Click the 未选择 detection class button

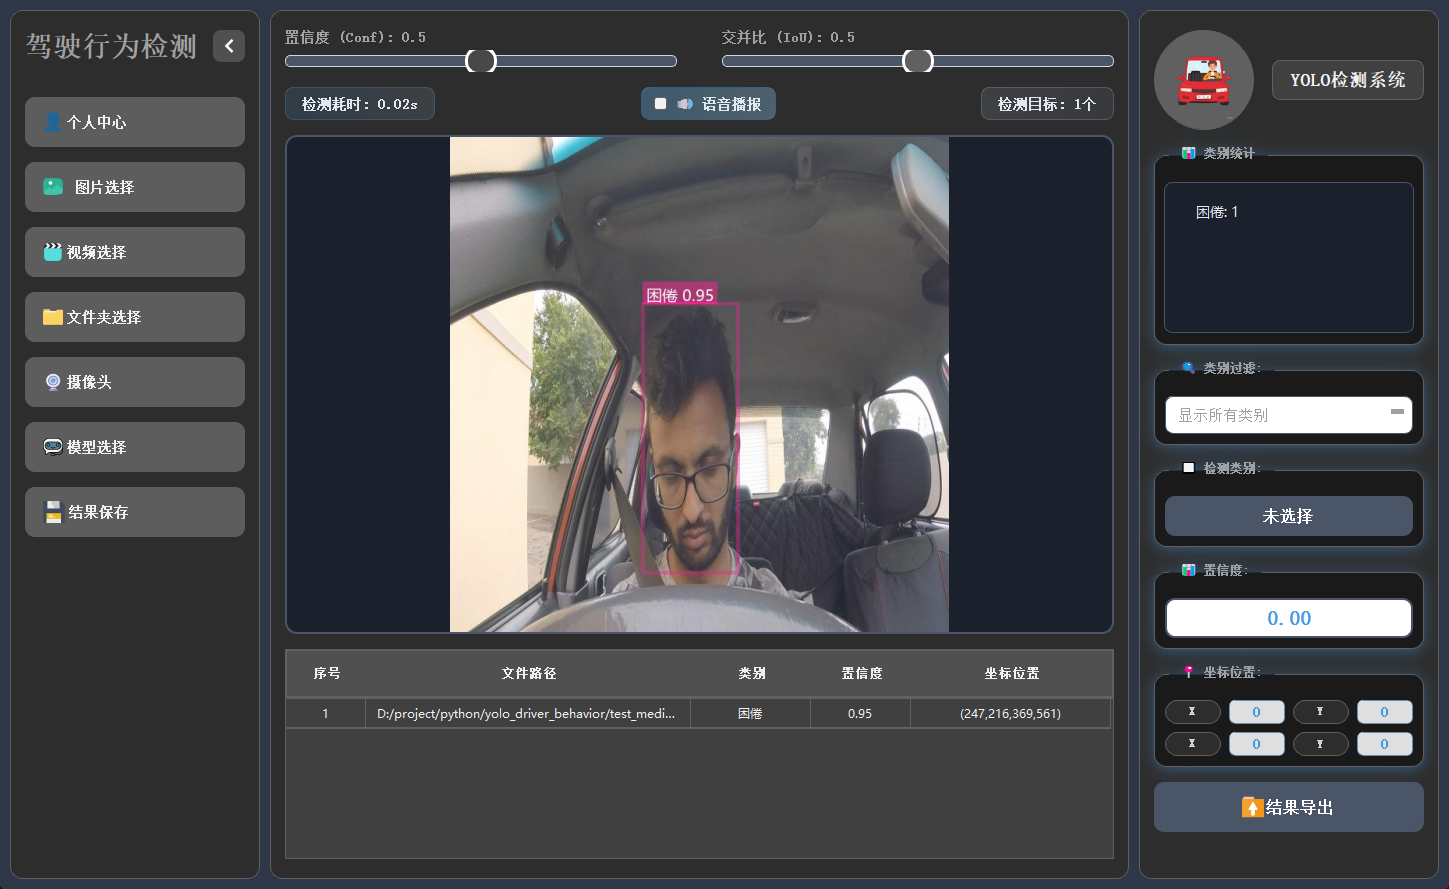1289,516
